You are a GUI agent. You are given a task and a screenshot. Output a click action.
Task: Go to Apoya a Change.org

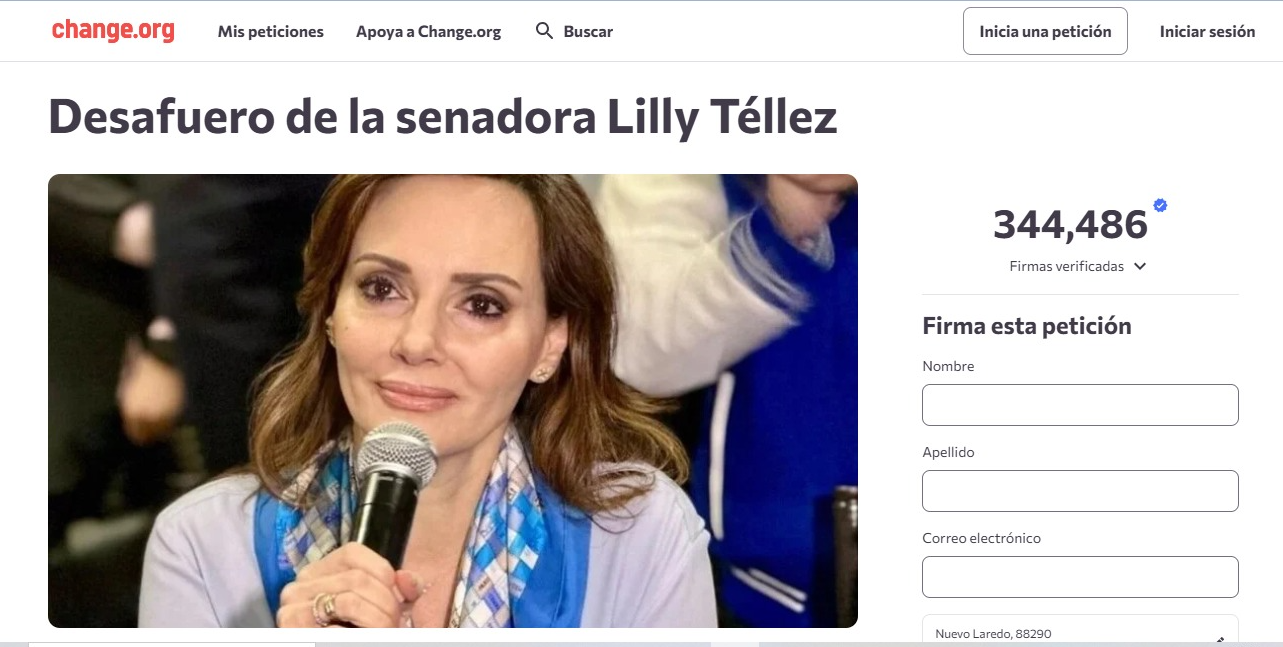coord(428,31)
